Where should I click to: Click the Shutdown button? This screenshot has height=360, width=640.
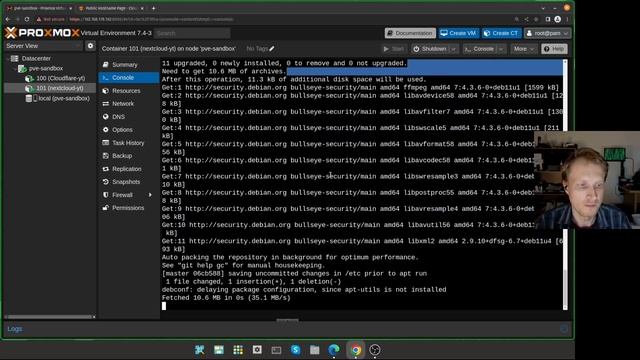430,49
